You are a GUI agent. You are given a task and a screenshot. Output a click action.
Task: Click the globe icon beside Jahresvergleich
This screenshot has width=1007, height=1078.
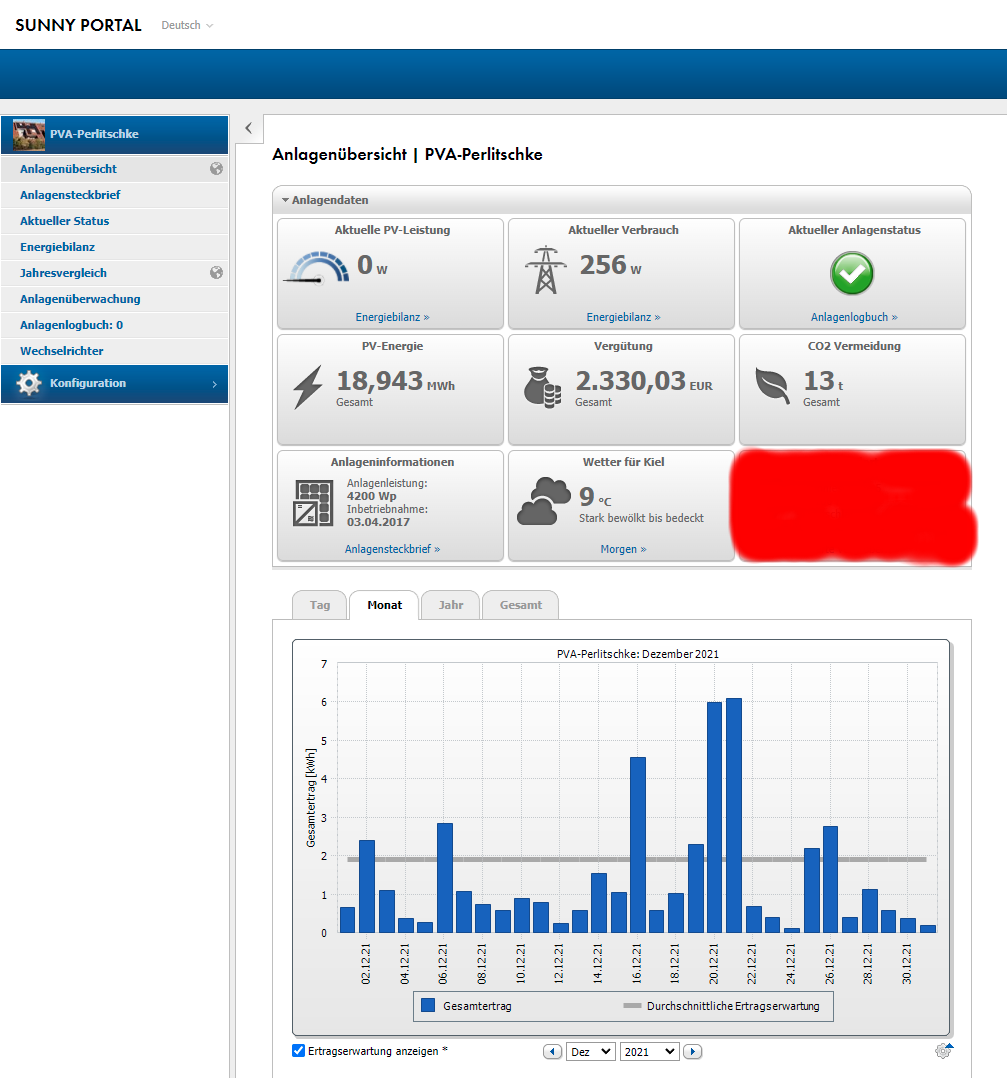tap(217, 273)
